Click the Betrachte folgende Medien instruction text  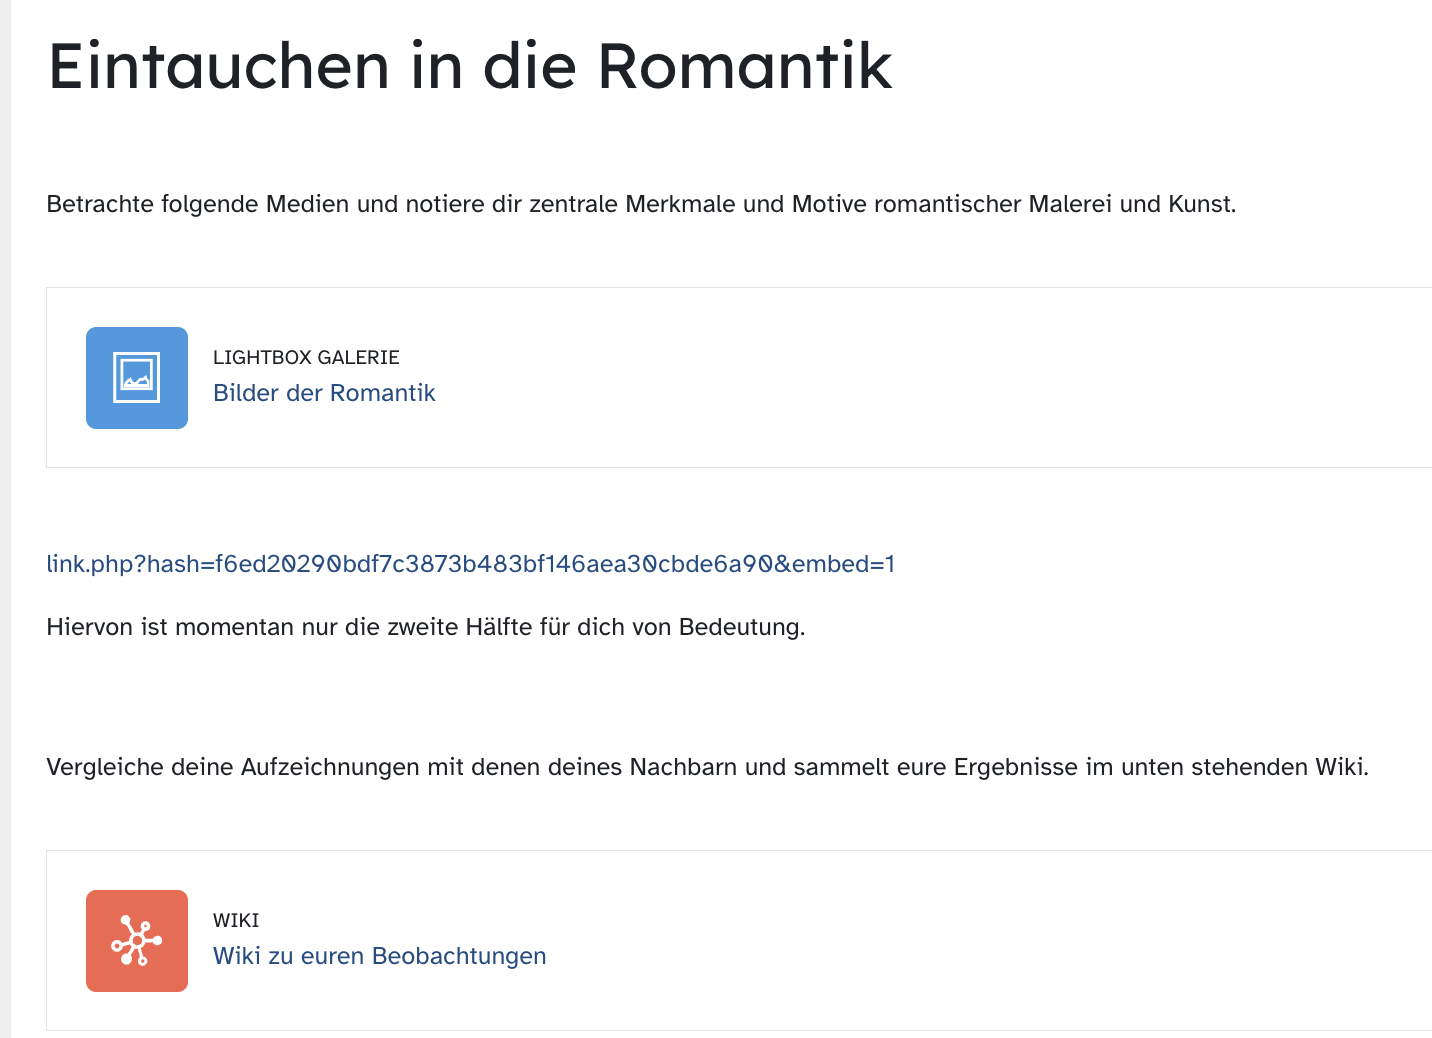pos(641,204)
